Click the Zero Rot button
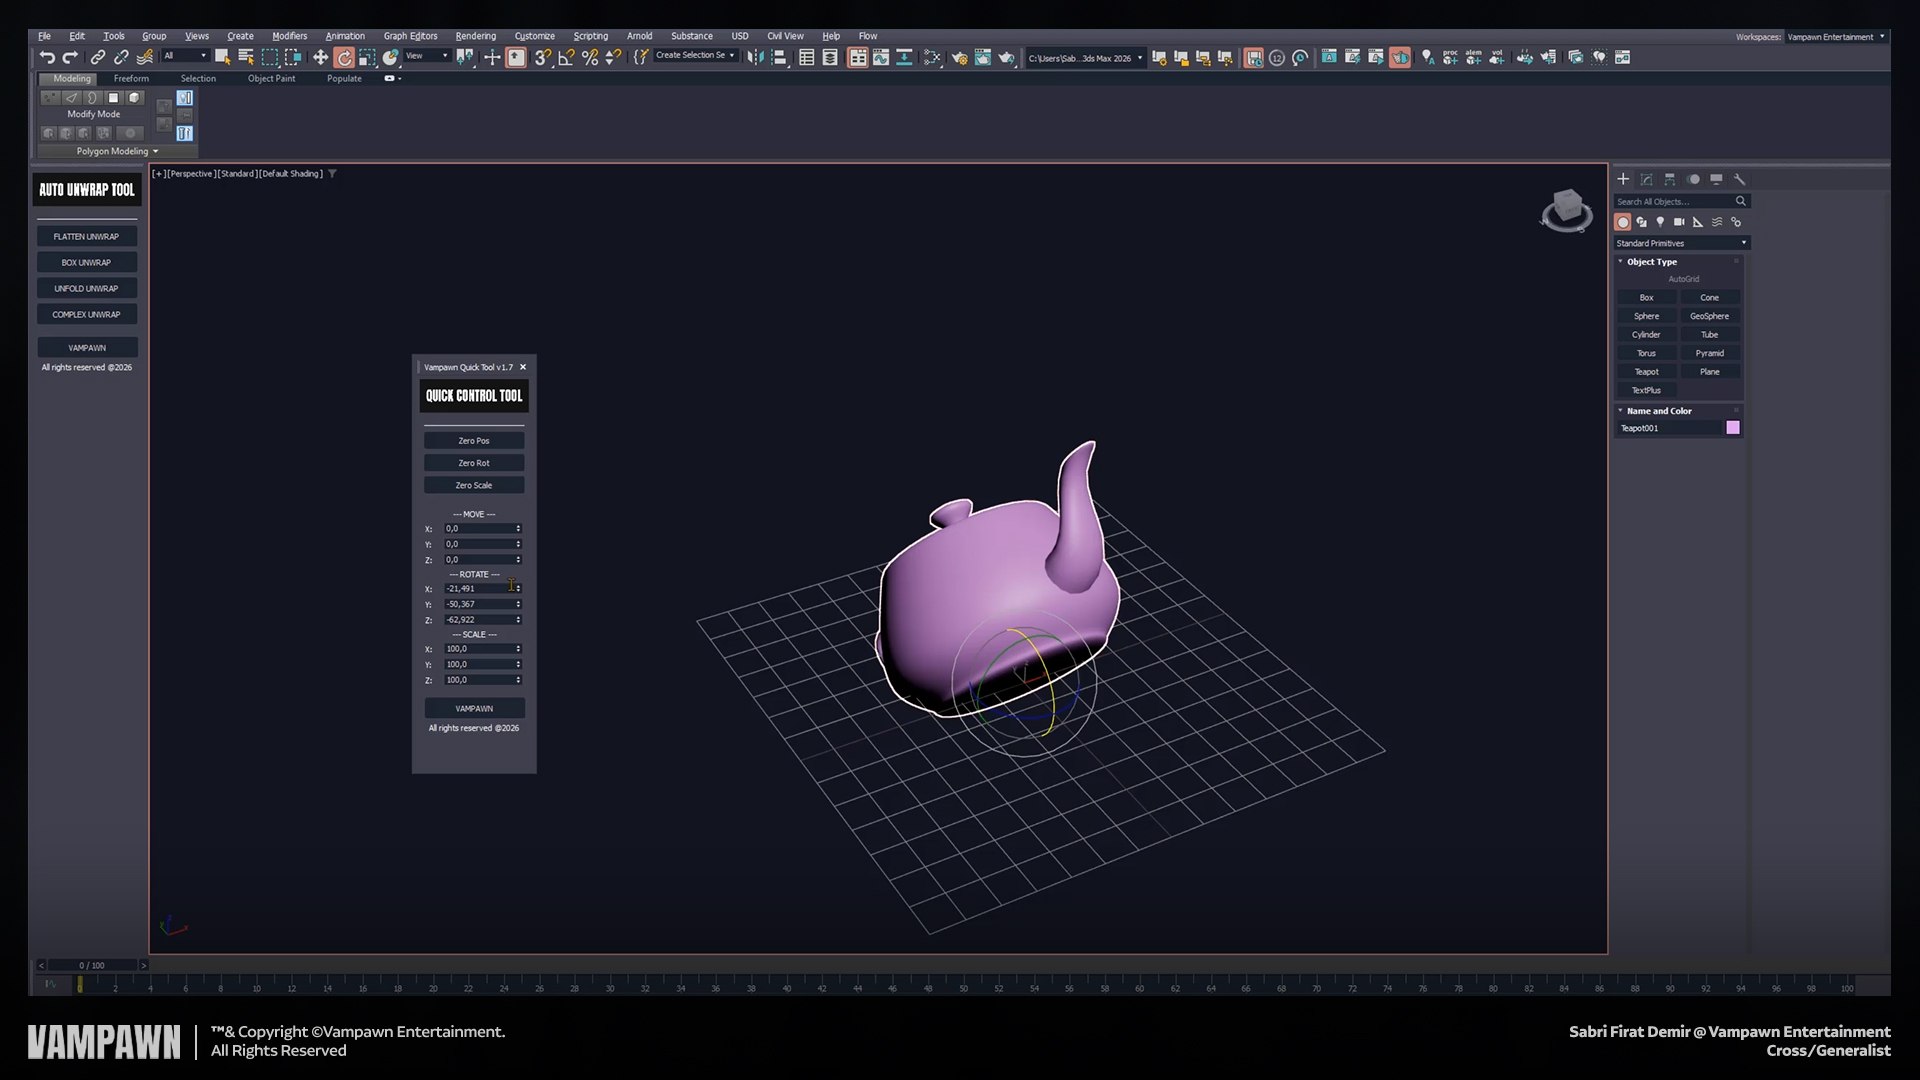 [474, 463]
